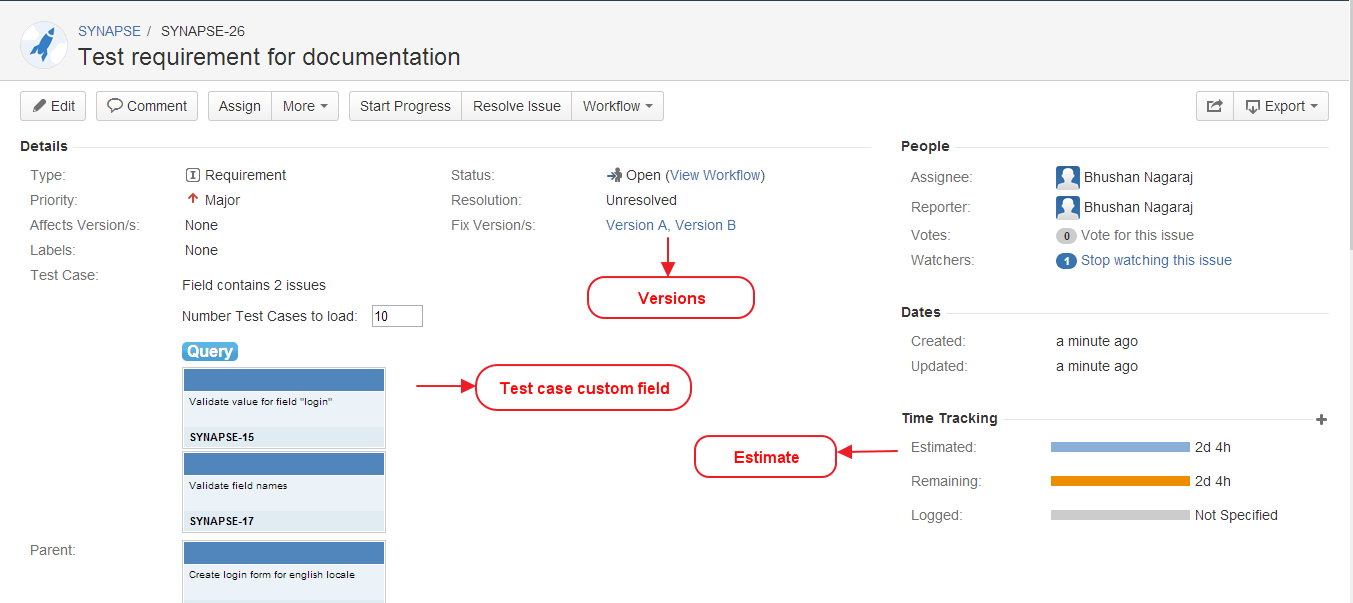Viewport: 1353px width, 603px height.
Task: Select Resolve Issue in the toolbar
Action: 516,106
